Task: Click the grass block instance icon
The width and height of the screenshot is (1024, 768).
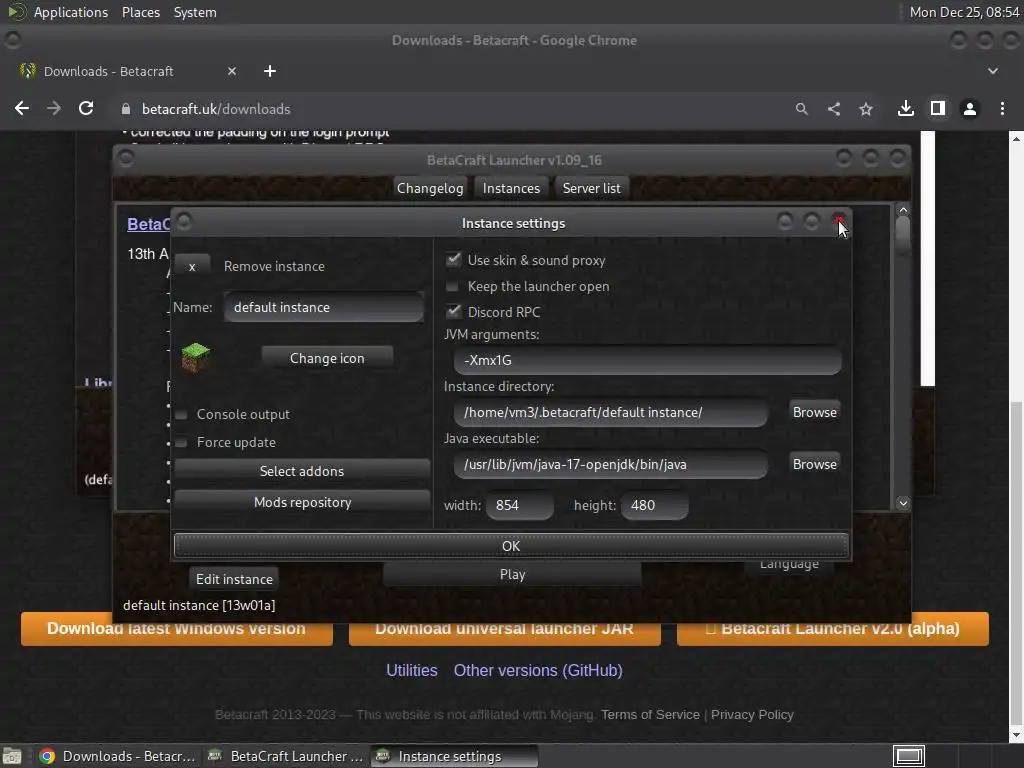Action: (195, 357)
